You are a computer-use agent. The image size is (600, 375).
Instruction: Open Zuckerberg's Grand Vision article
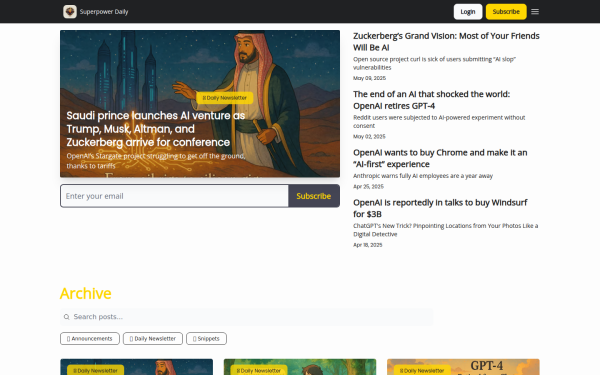(446, 42)
